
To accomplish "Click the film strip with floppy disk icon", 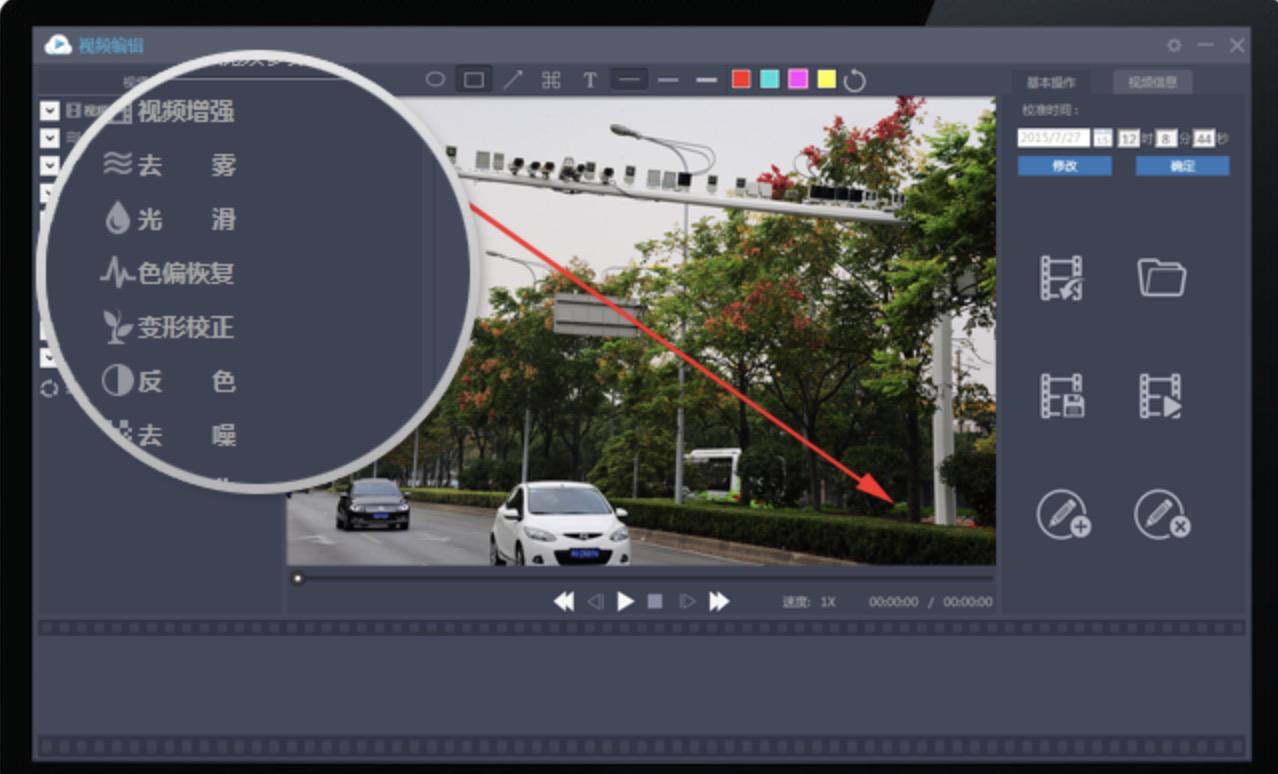I will tap(1061, 396).
